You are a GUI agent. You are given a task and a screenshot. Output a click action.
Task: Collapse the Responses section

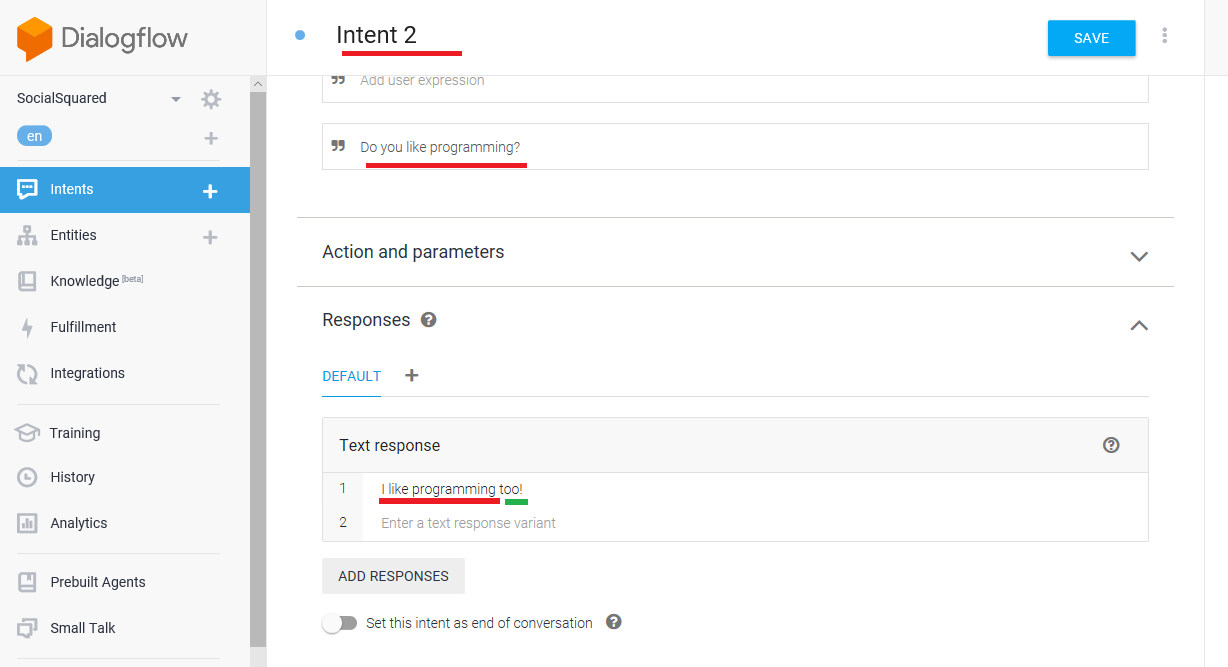(x=1138, y=325)
